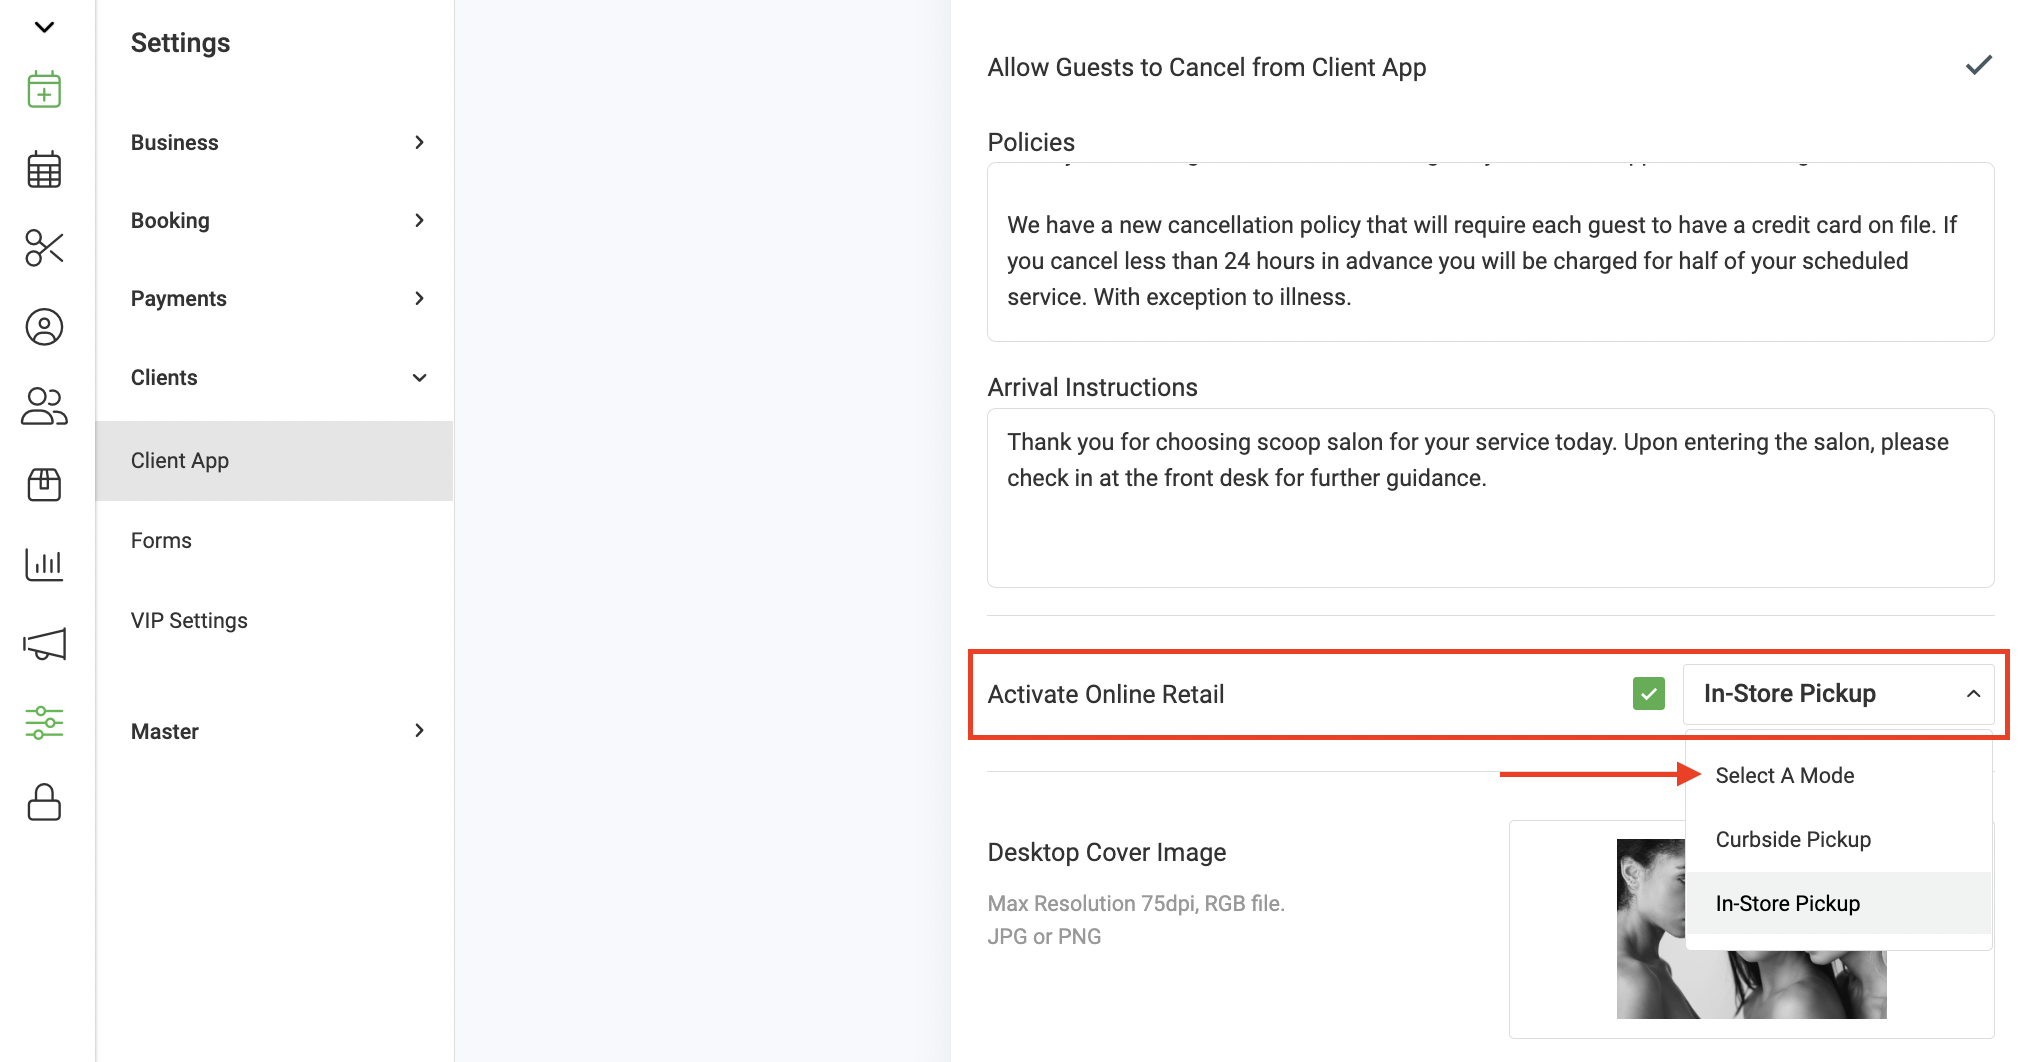The width and height of the screenshot is (2028, 1062).
Task: Open the scissors services icon
Action: coord(44,248)
